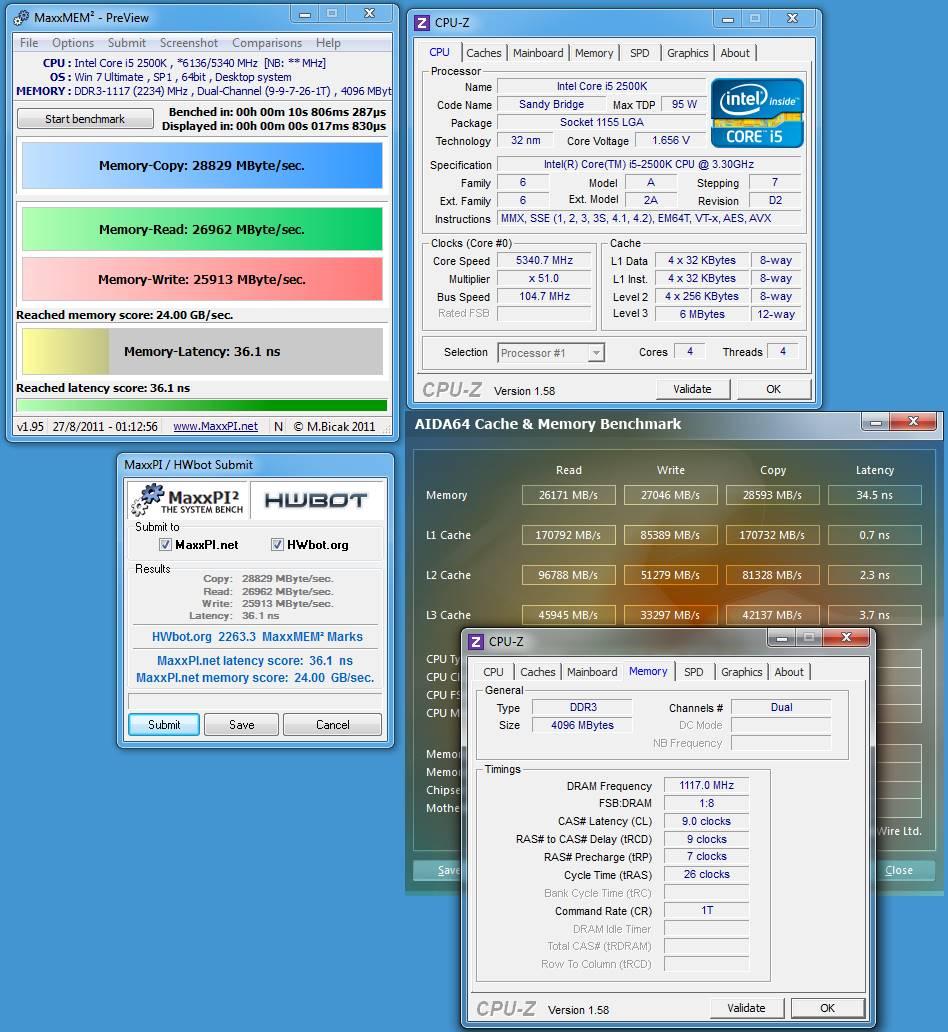Toggle the MaxxPI.net submit checkbox

[x=165, y=544]
